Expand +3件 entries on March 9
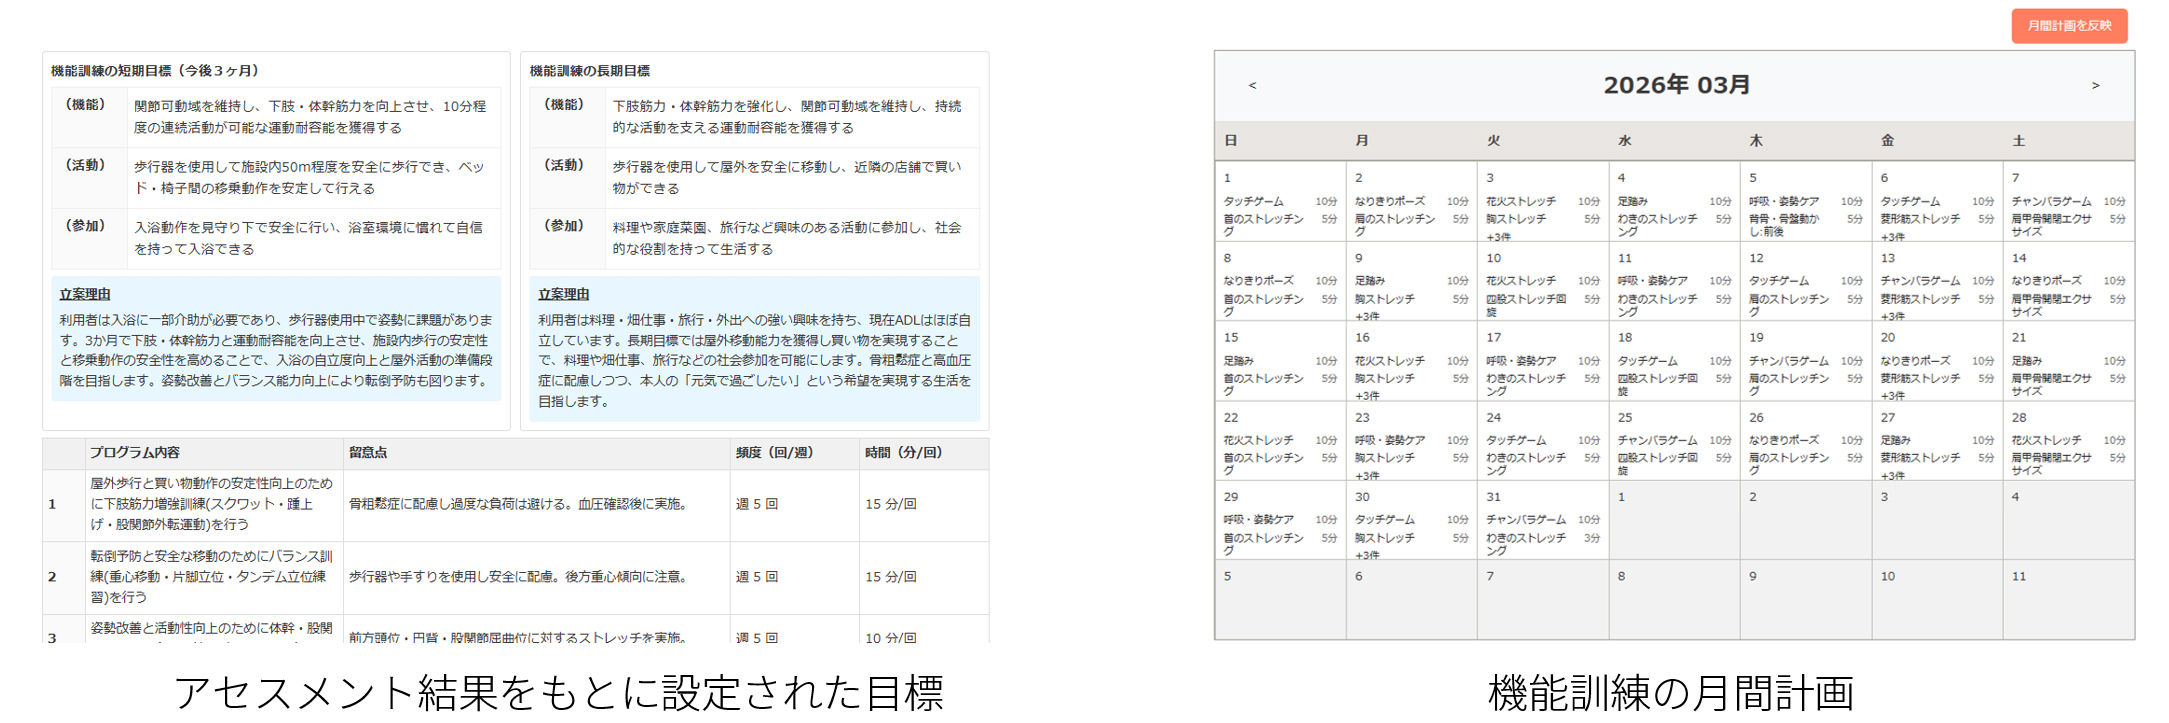 click(x=1367, y=316)
